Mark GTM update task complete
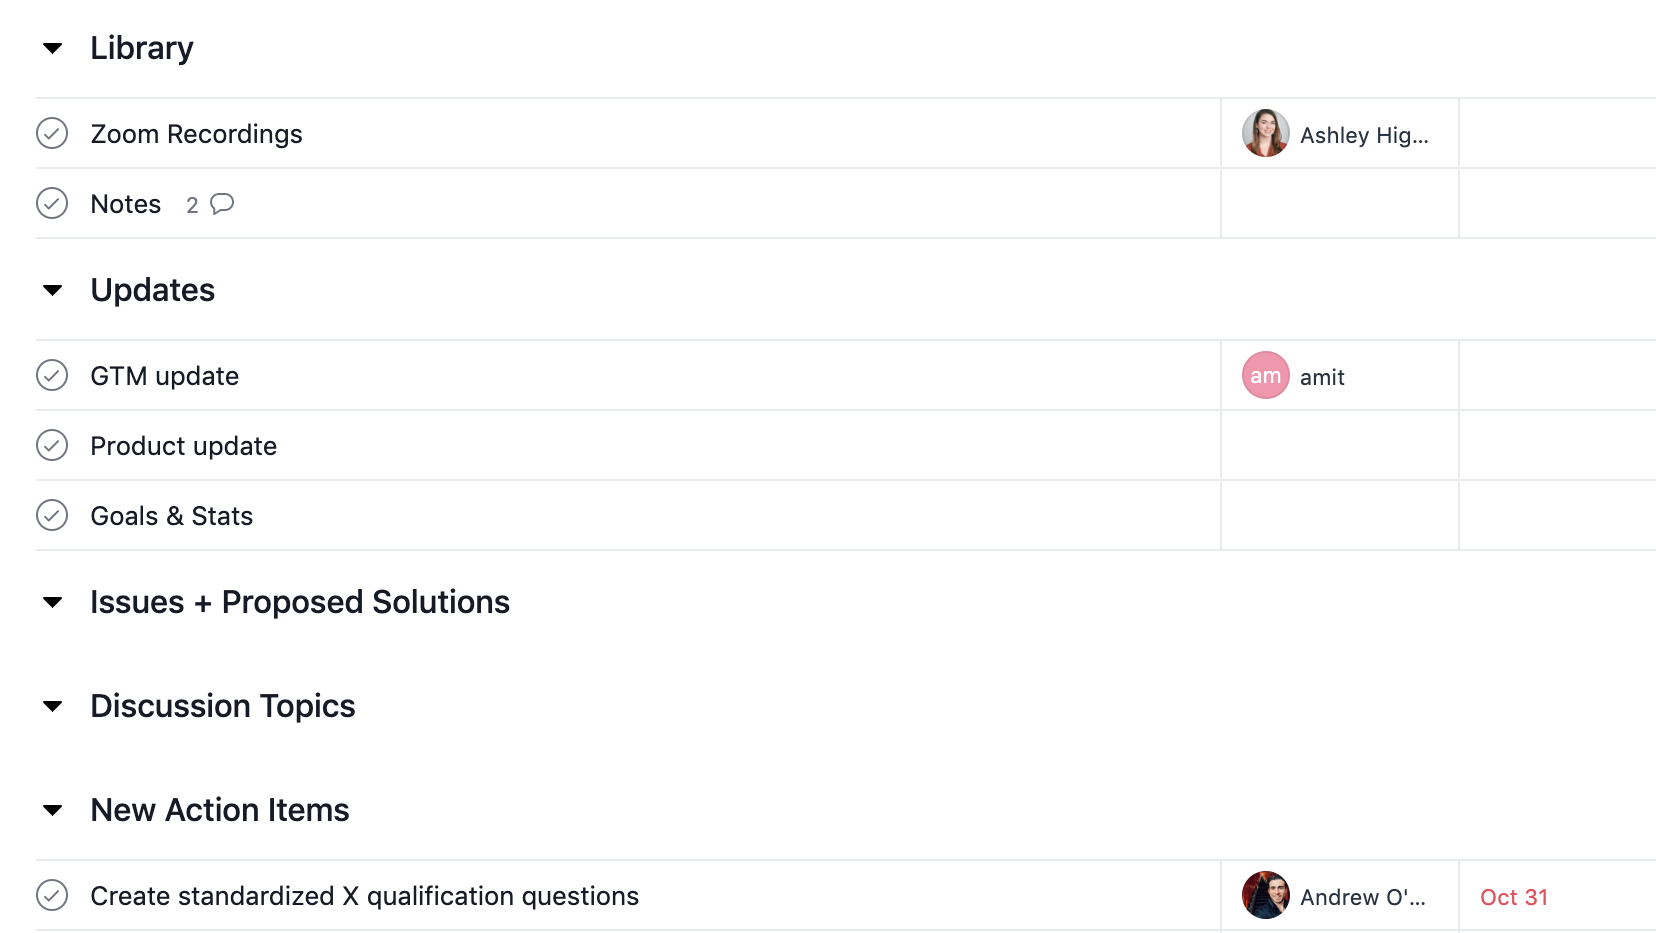This screenshot has width=1656, height=933. (52, 376)
